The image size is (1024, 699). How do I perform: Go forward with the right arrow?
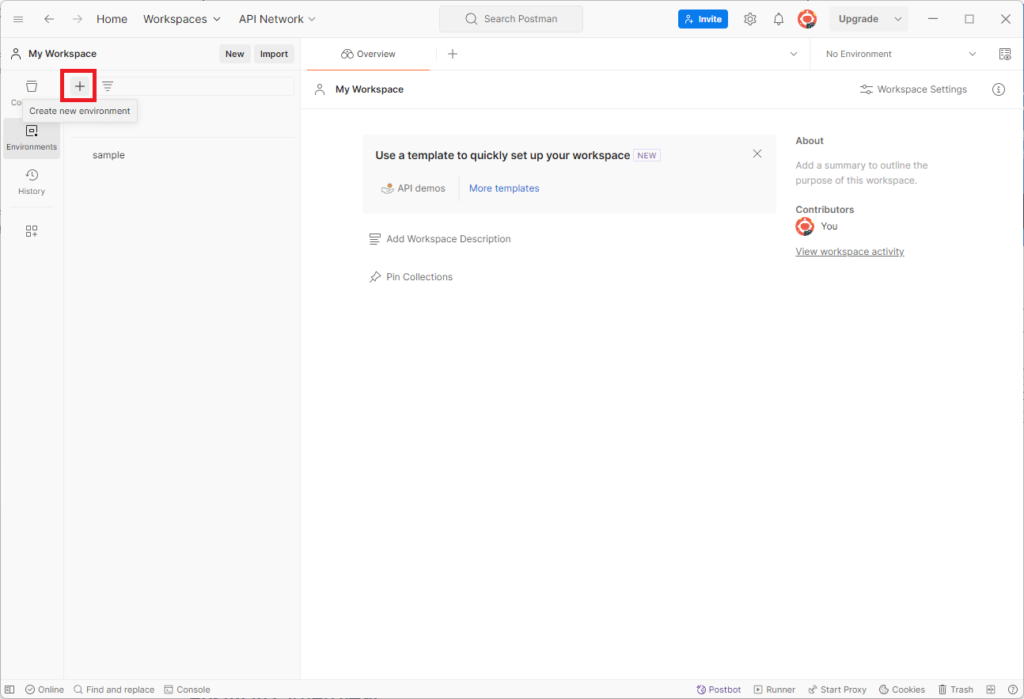tap(77, 19)
